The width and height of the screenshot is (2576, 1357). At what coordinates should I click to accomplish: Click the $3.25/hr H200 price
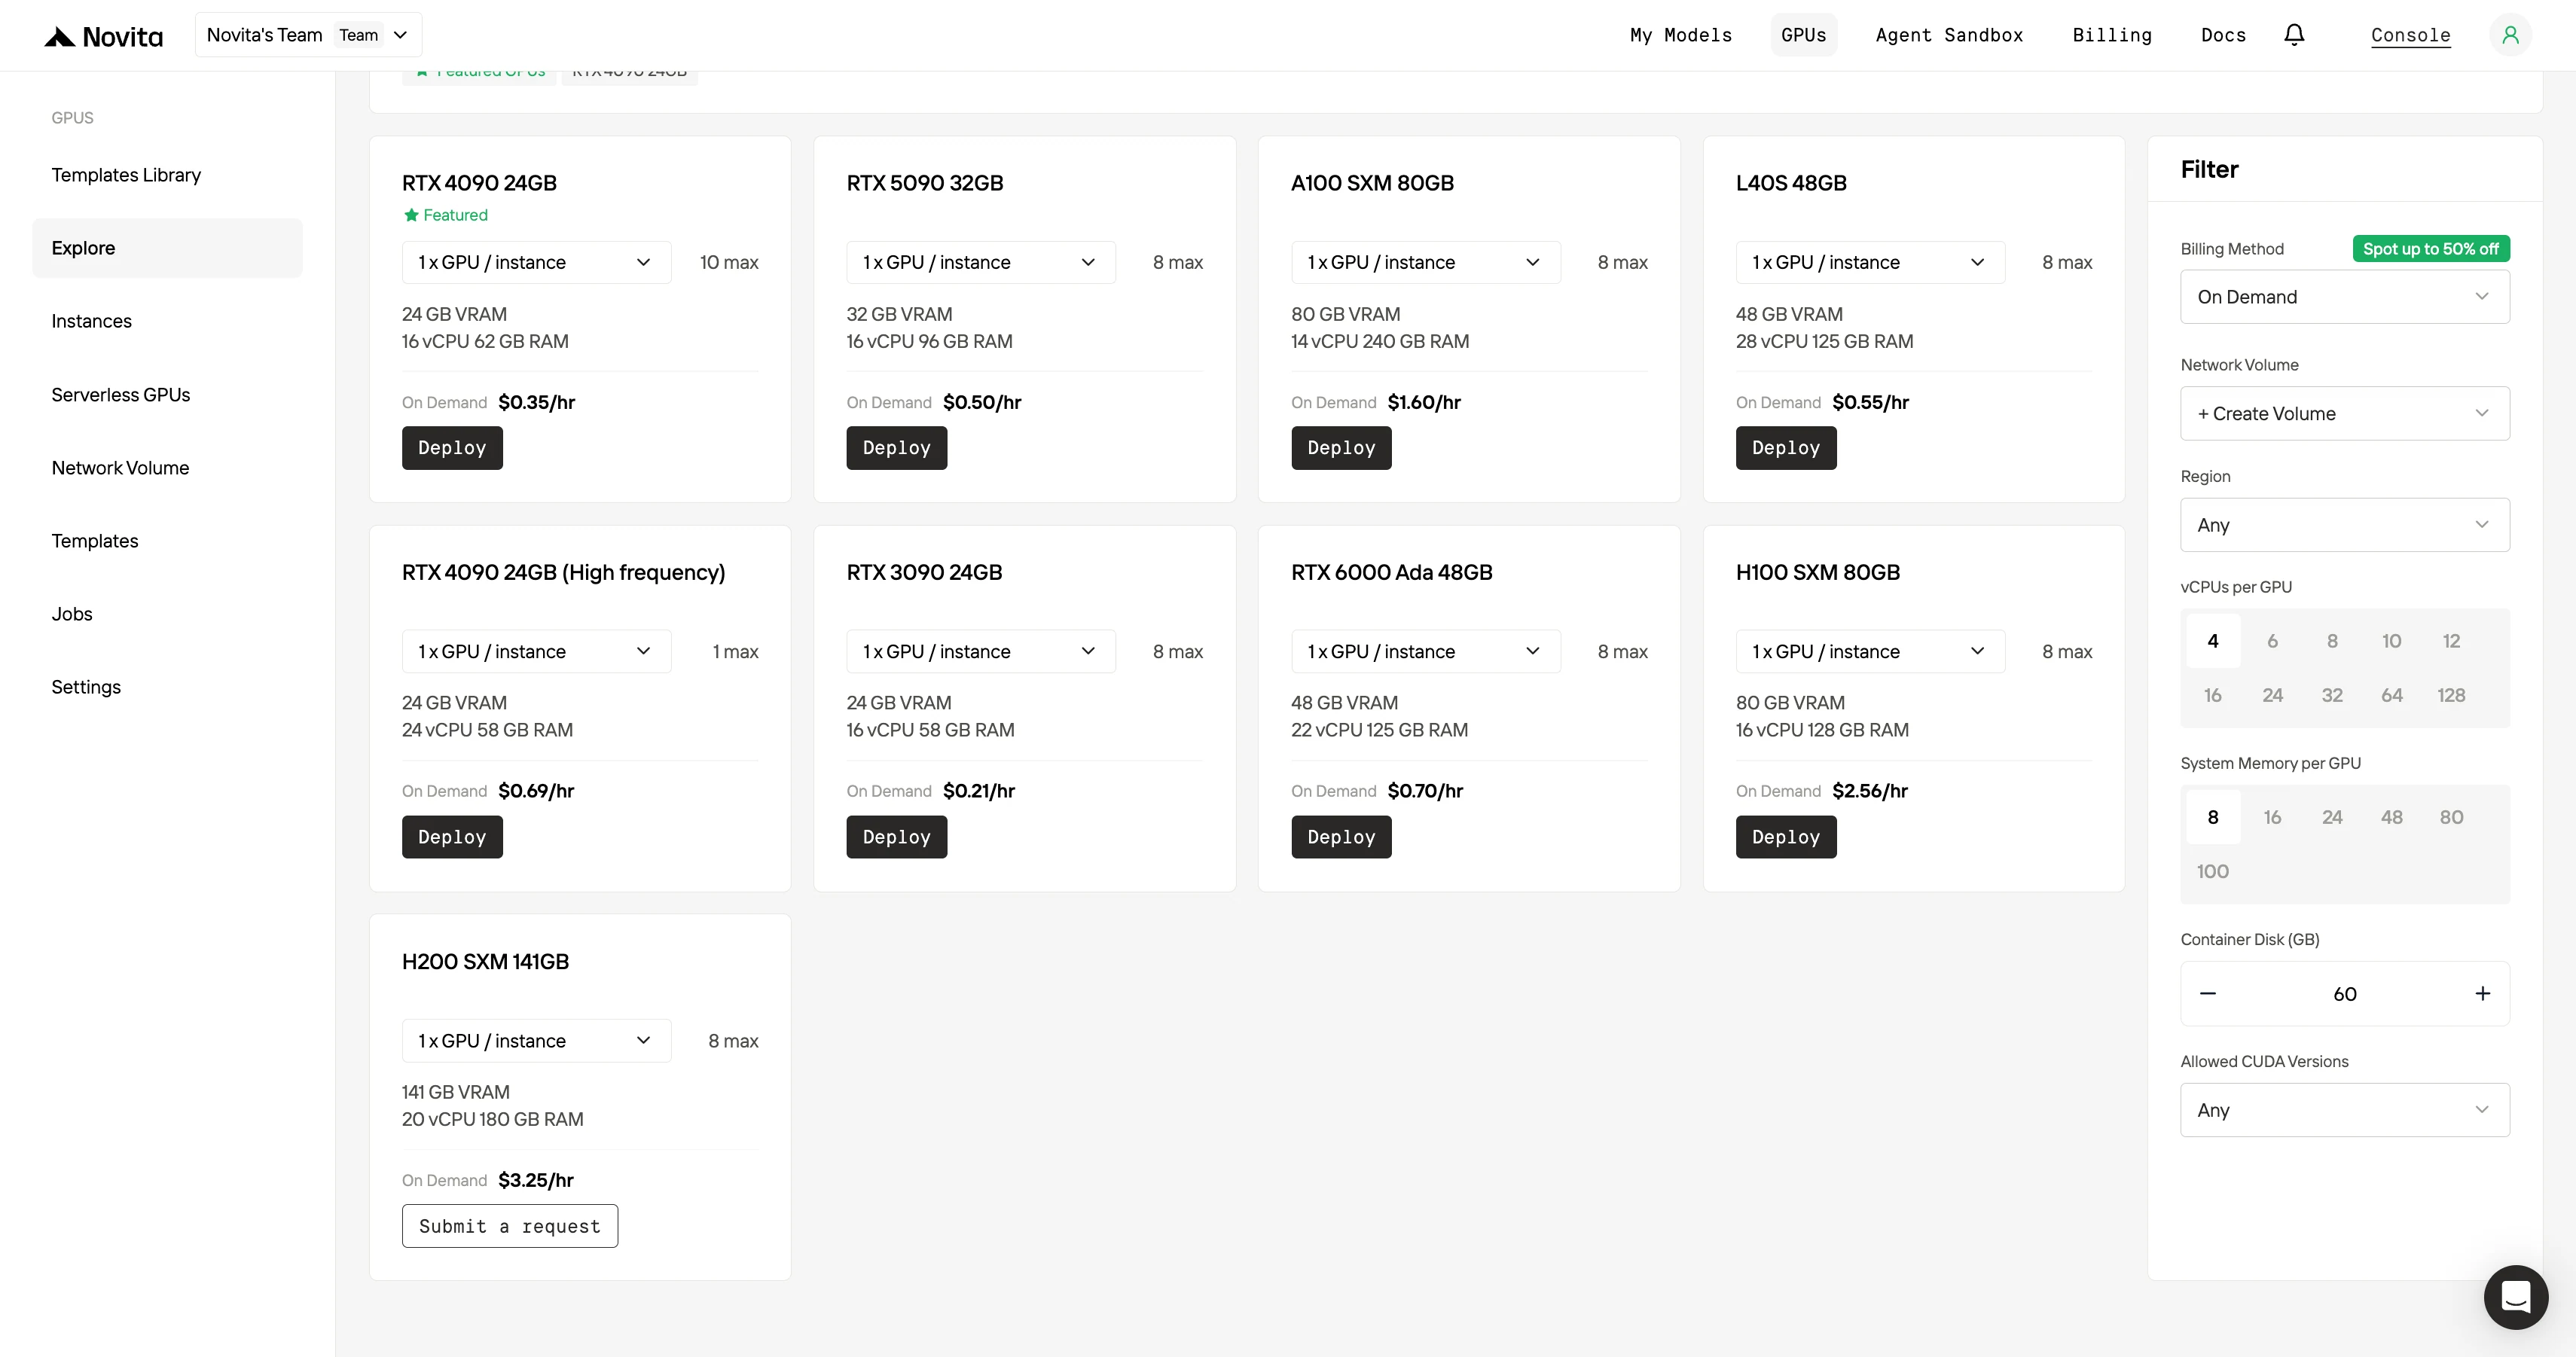(536, 1180)
